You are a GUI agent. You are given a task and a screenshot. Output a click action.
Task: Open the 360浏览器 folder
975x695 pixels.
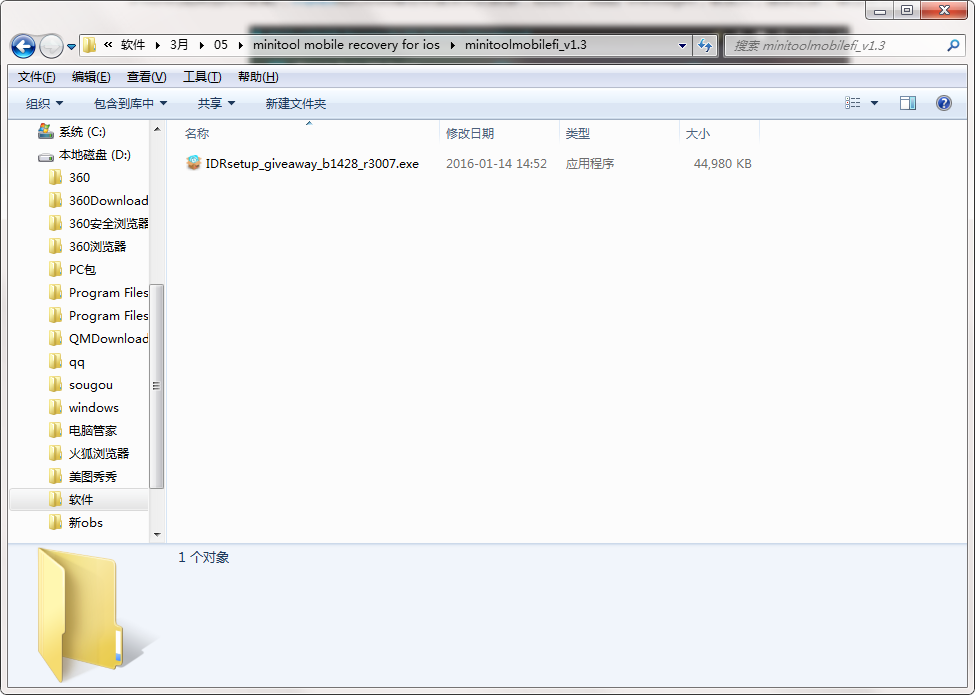tap(97, 247)
